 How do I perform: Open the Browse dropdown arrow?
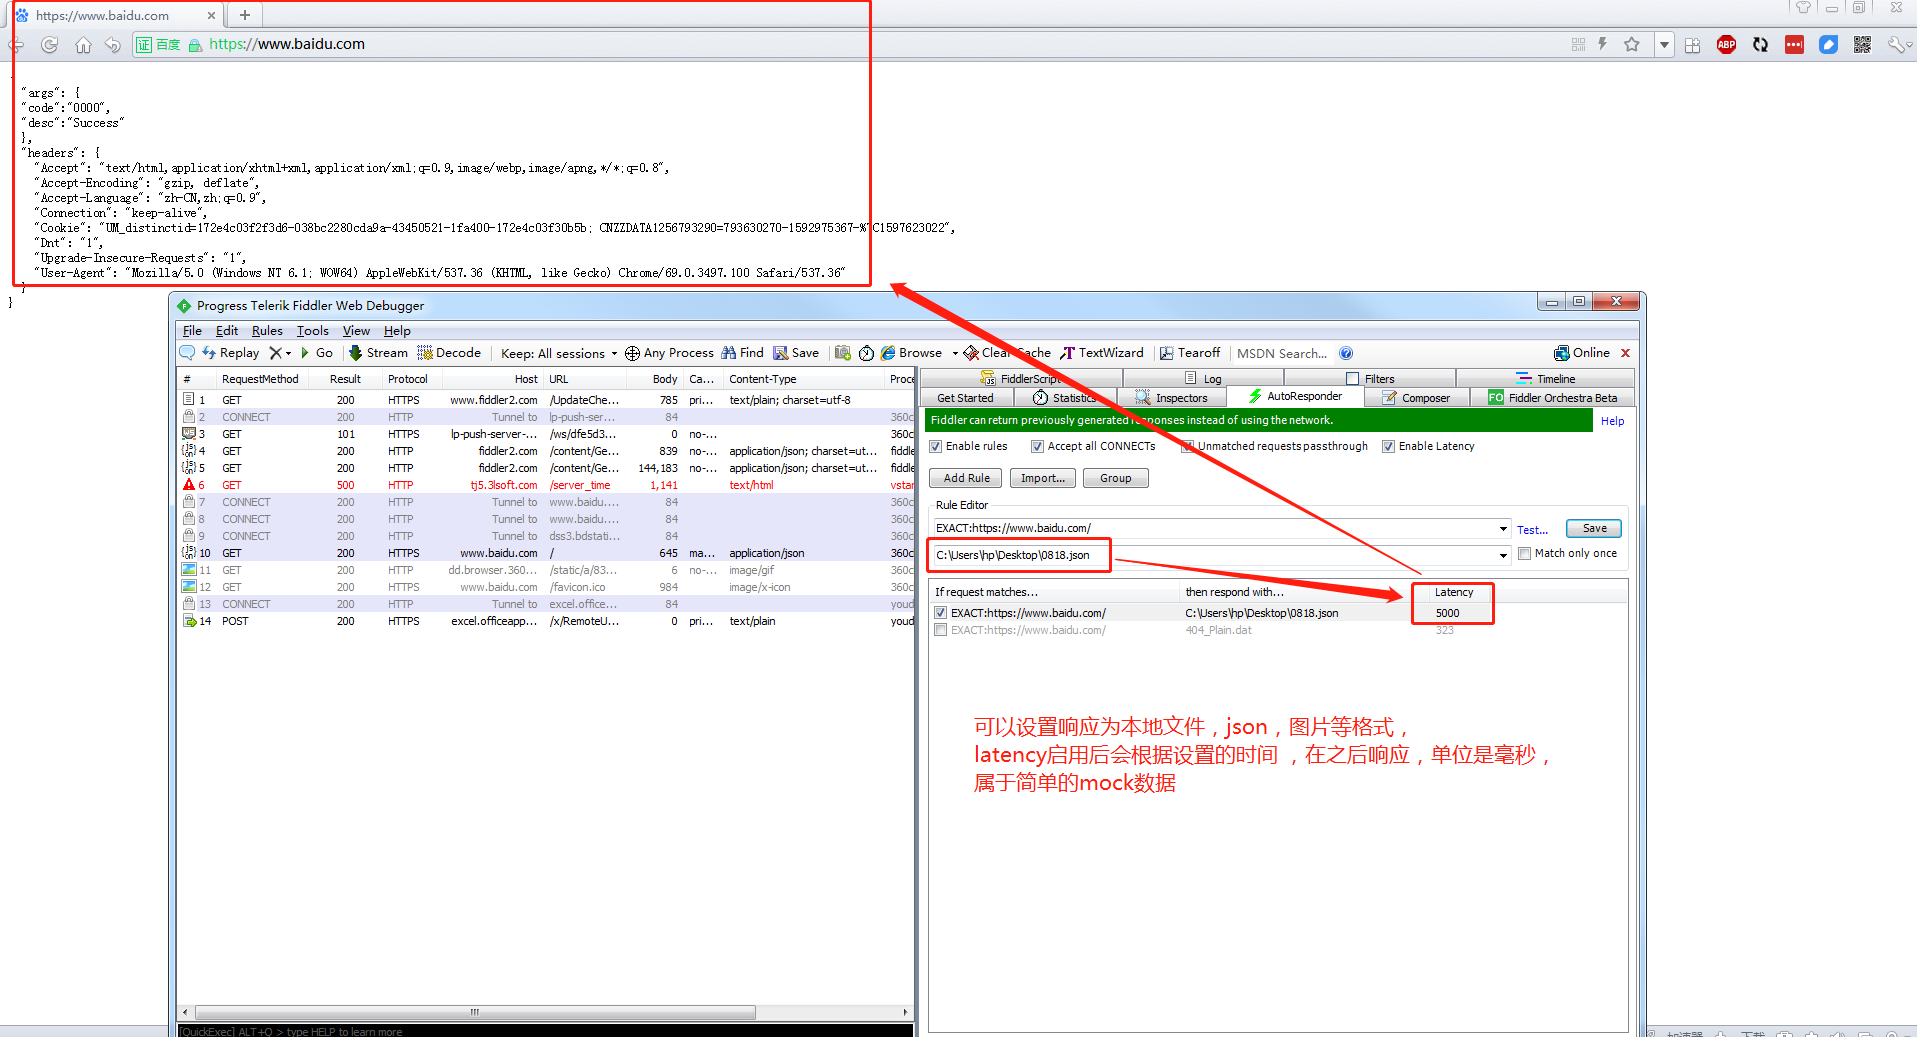pos(955,353)
